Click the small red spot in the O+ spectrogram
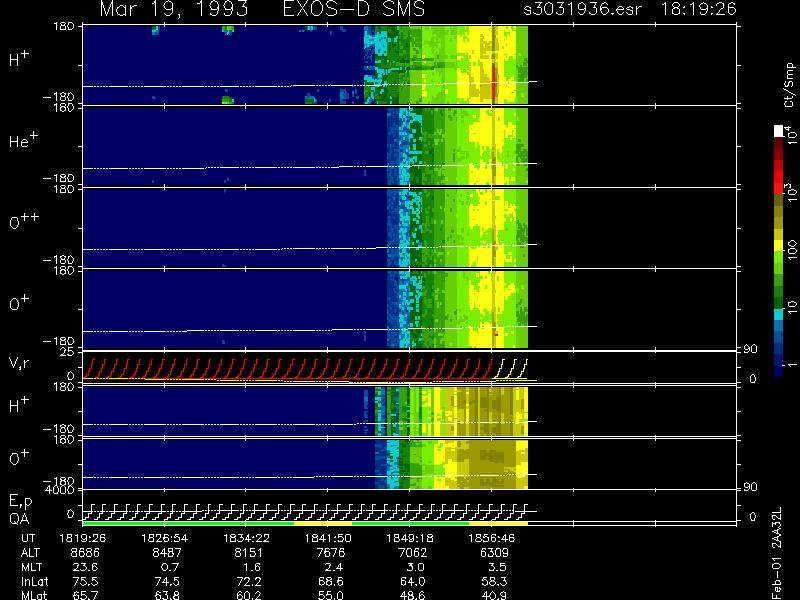Image resolution: width=800 pixels, height=600 pixels. click(x=496, y=335)
